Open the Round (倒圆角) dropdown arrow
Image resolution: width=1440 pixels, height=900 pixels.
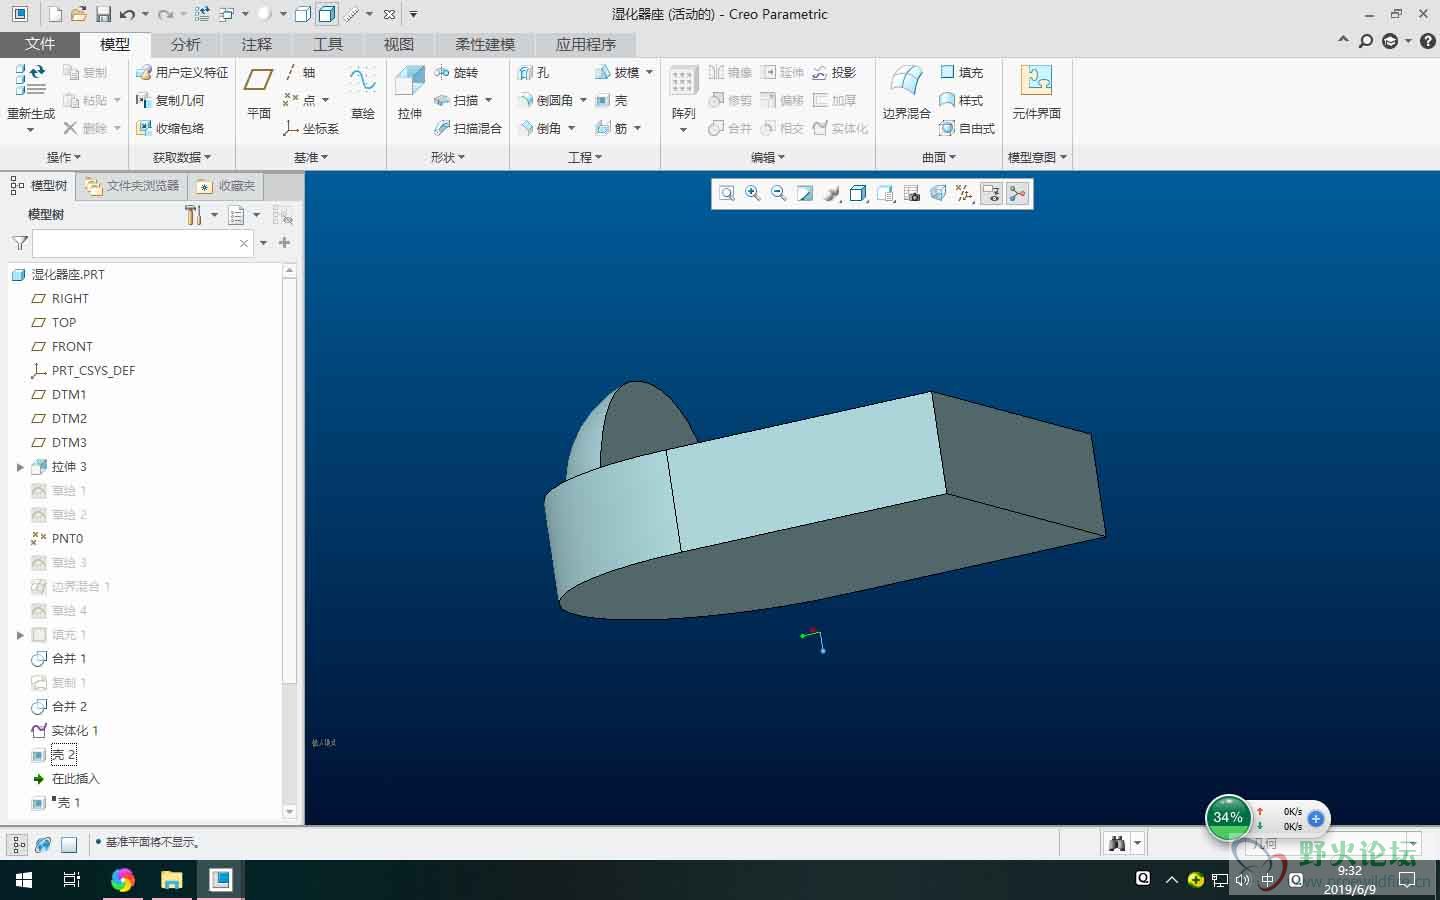click(x=584, y=100)
